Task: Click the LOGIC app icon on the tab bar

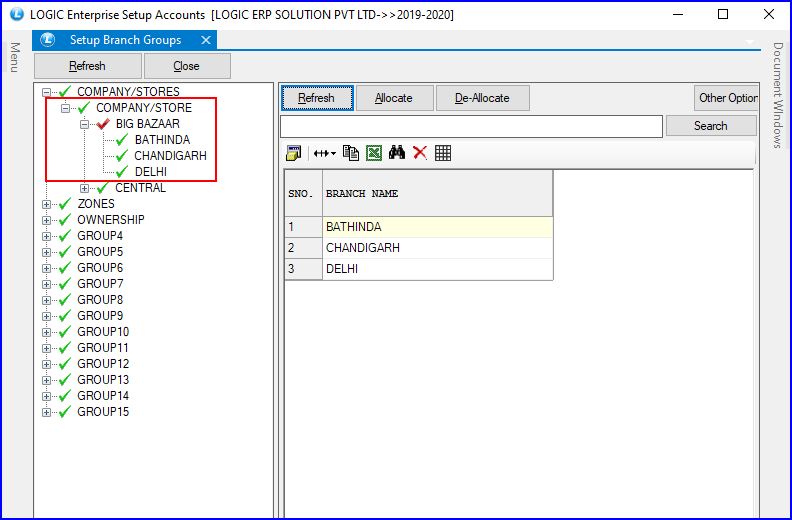Action: (x=47, y=40)
